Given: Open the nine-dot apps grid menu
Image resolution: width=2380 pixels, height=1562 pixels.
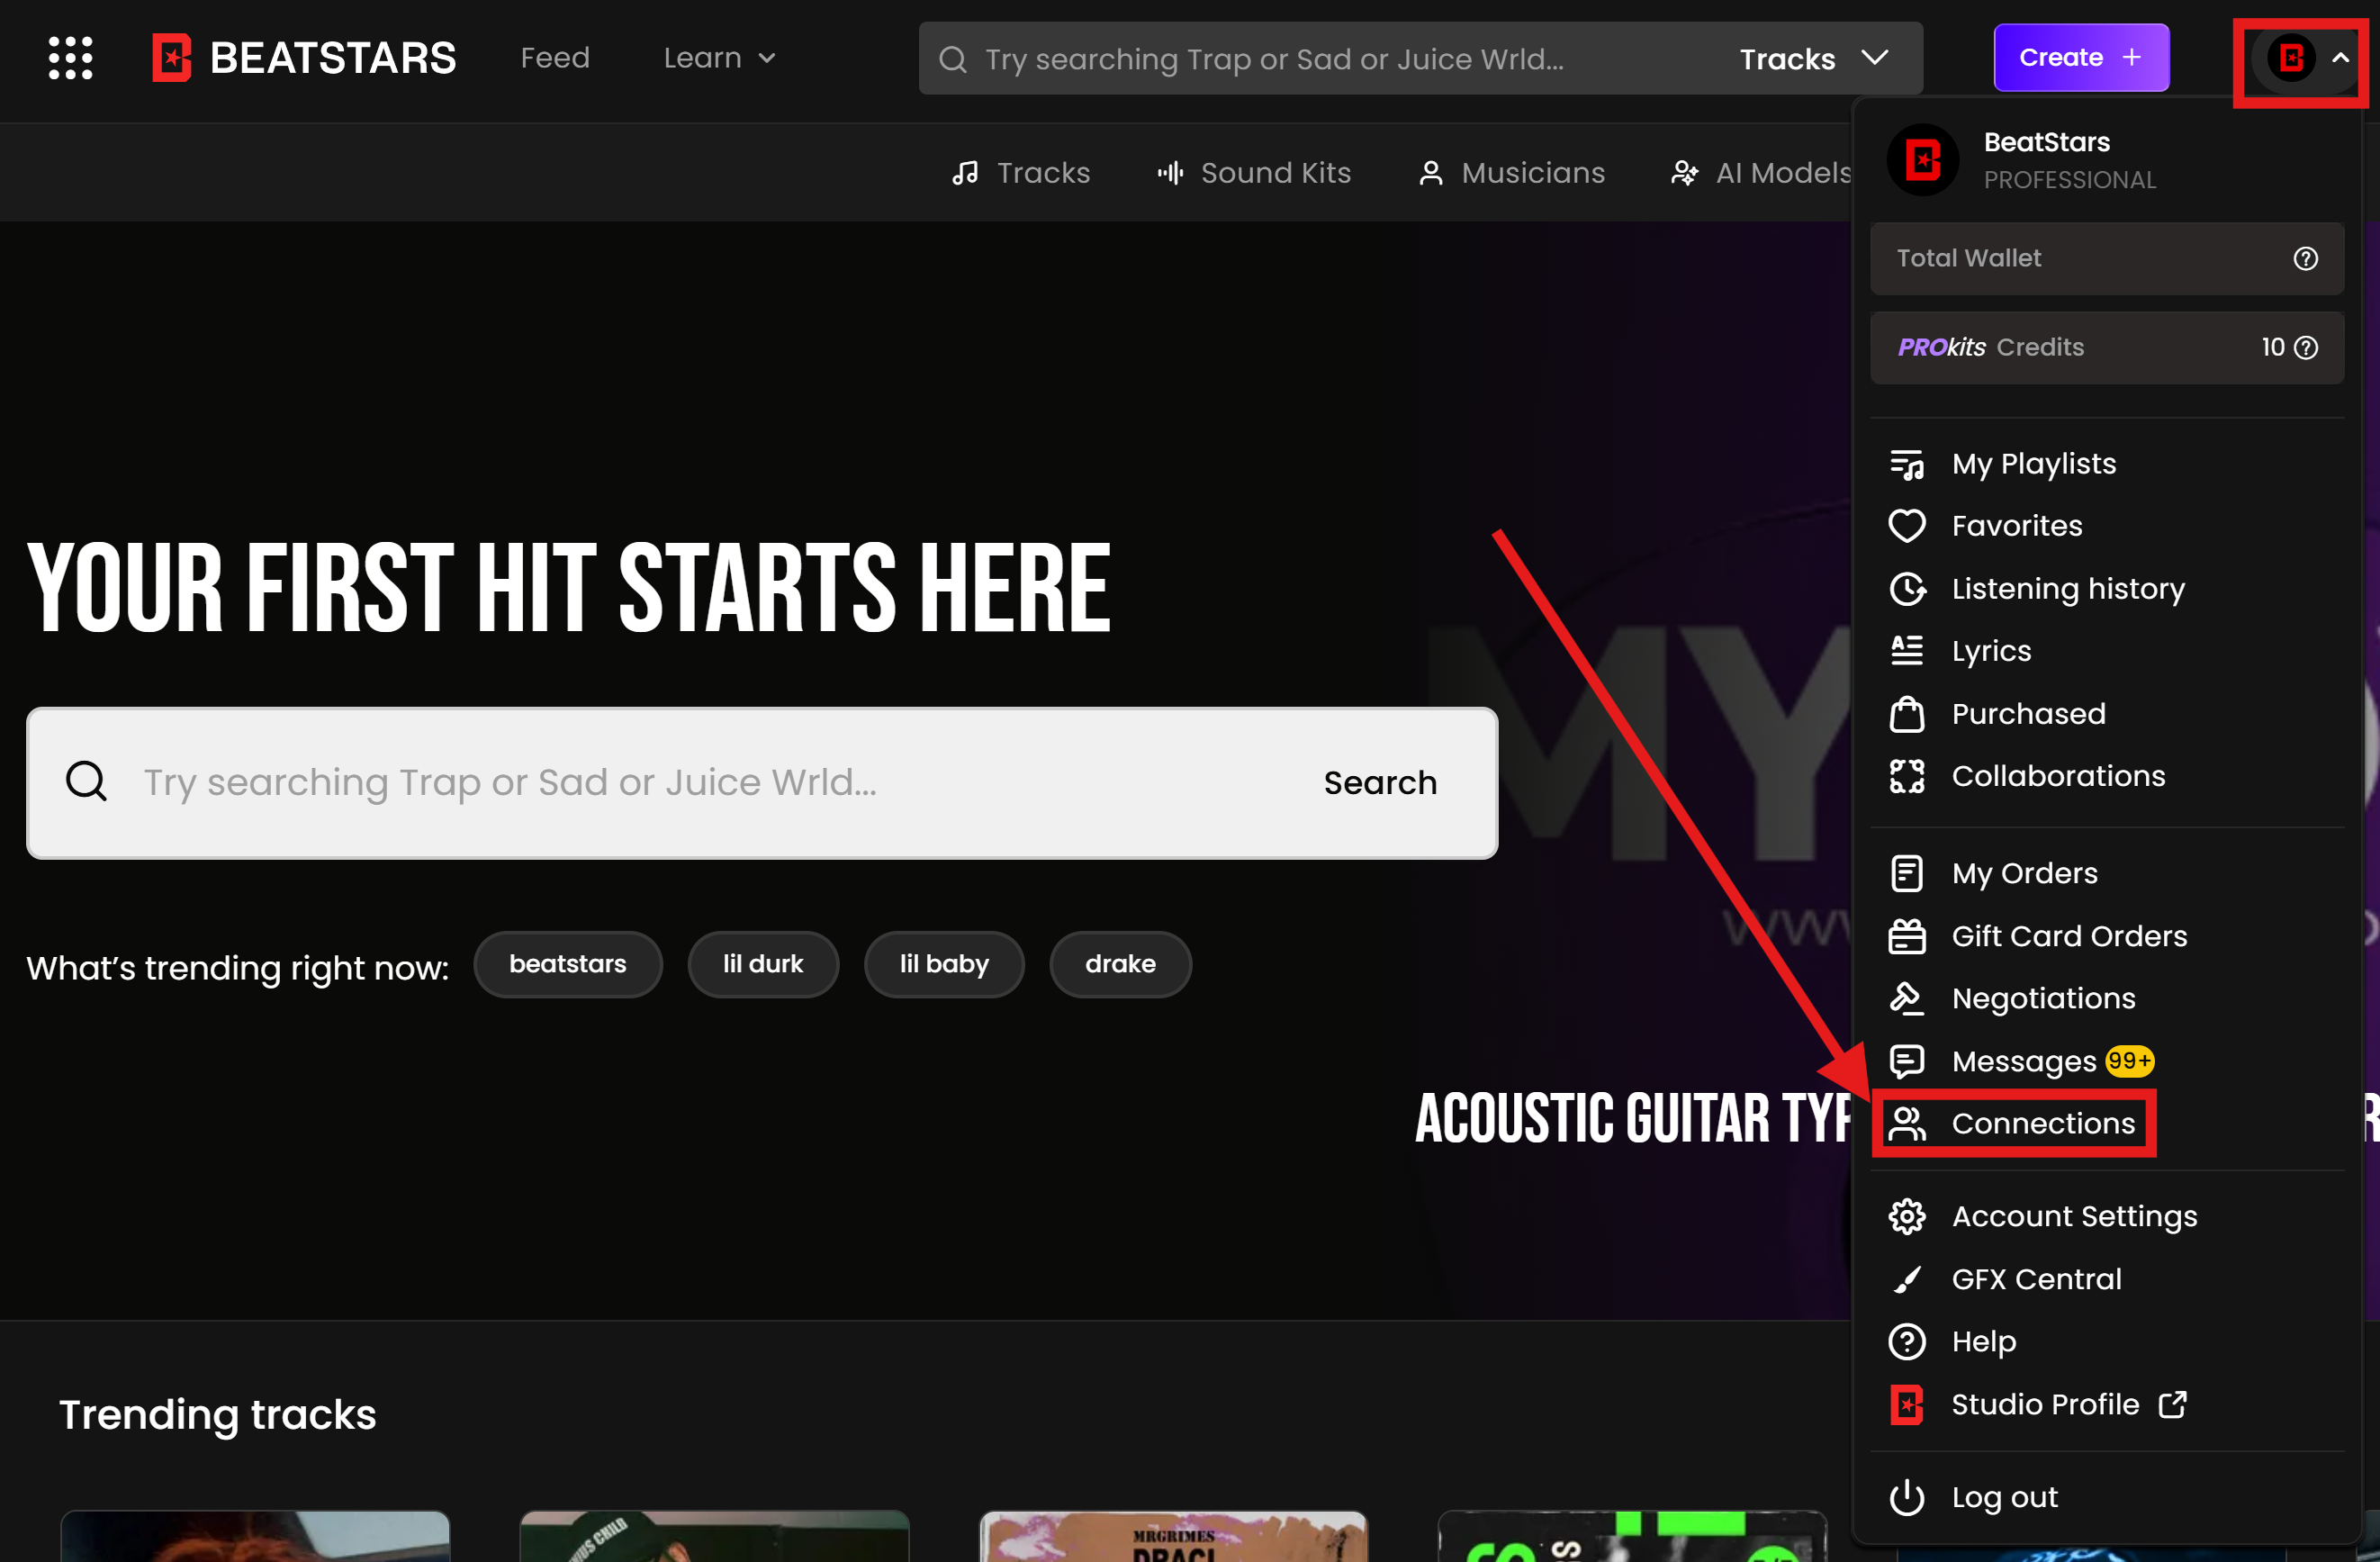Looking at the screenshot, I should (x=70, y=58).
